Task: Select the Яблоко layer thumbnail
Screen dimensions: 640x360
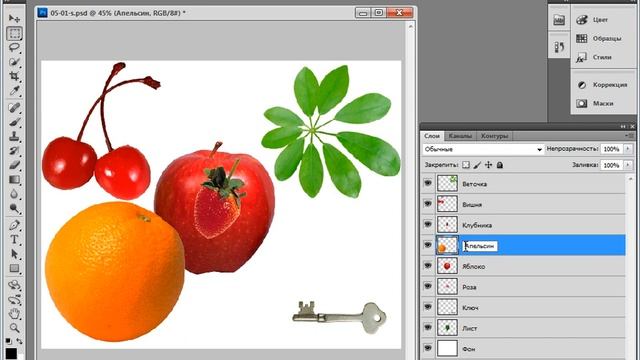Action: click(x=447, y=266)
